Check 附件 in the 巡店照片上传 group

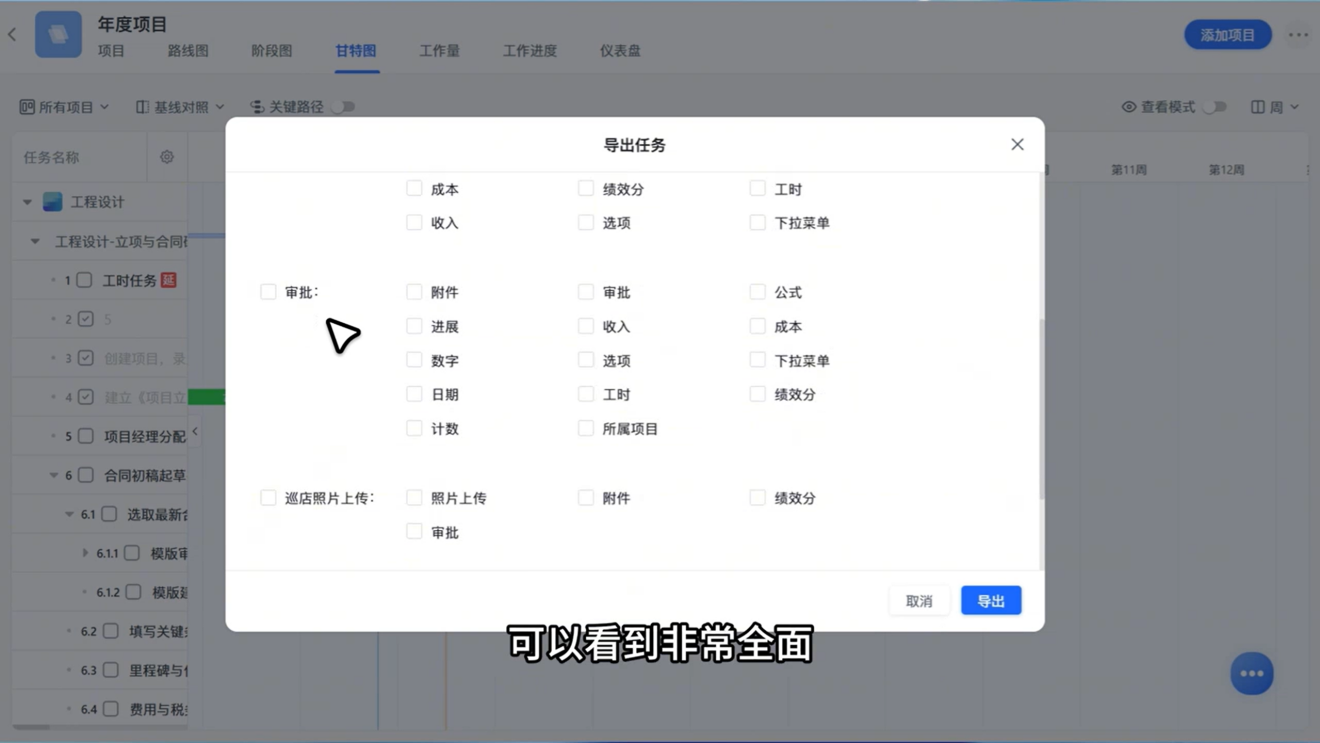click(x=586, y=497)
